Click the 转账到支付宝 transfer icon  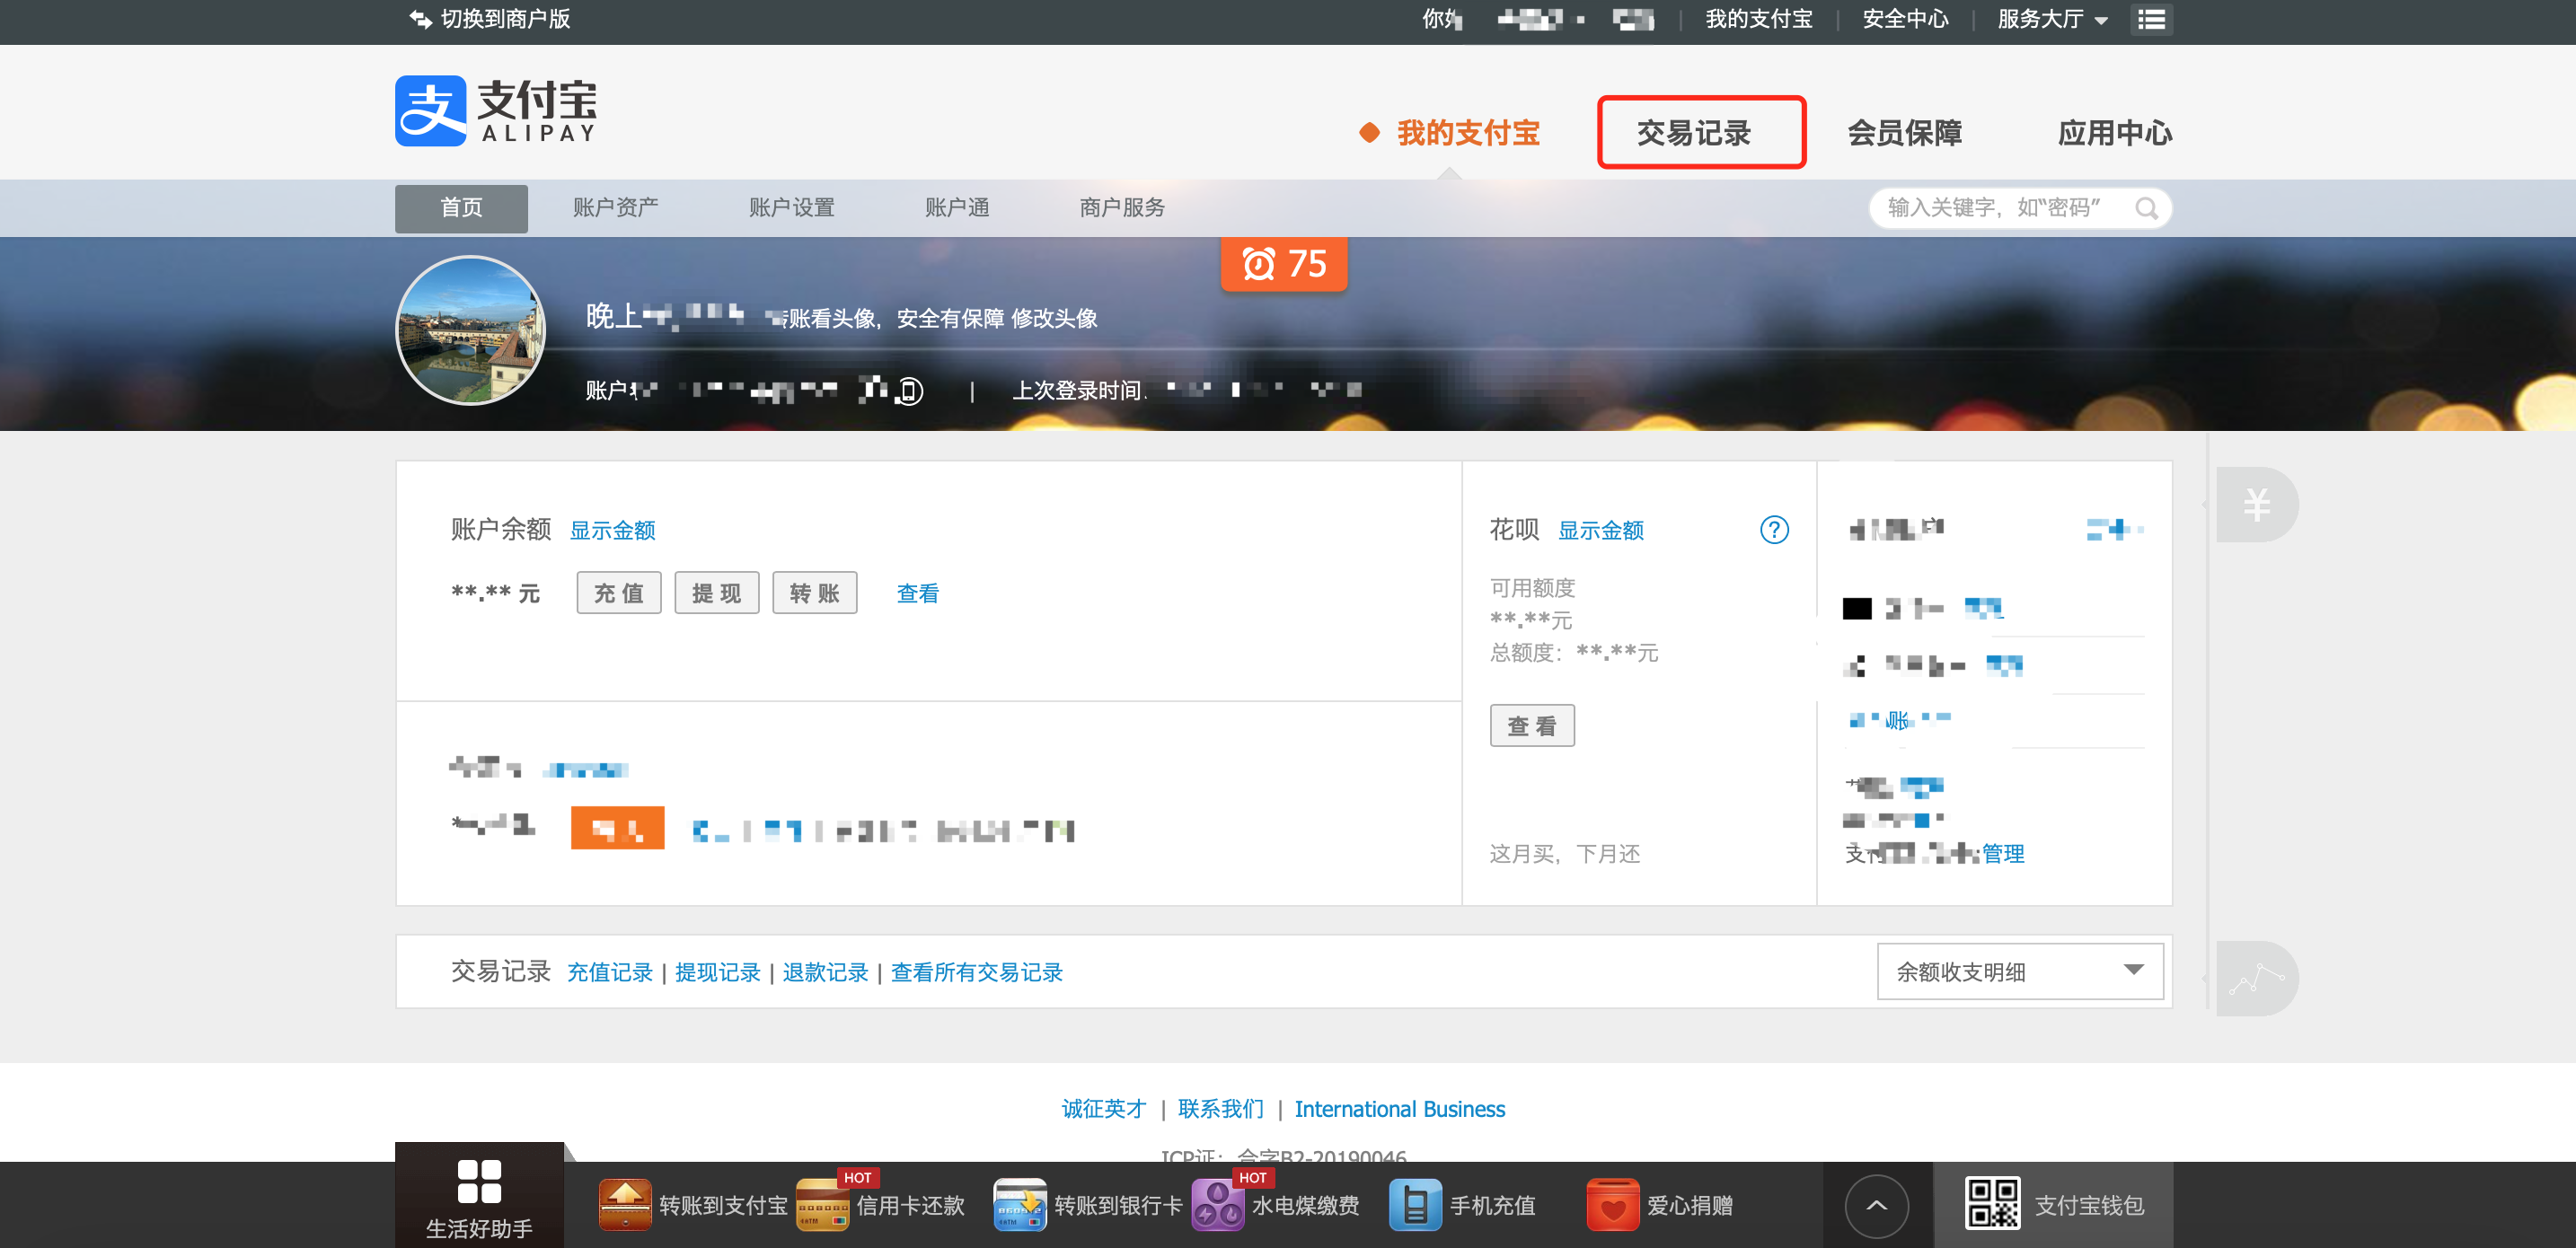pos(625,1205)
